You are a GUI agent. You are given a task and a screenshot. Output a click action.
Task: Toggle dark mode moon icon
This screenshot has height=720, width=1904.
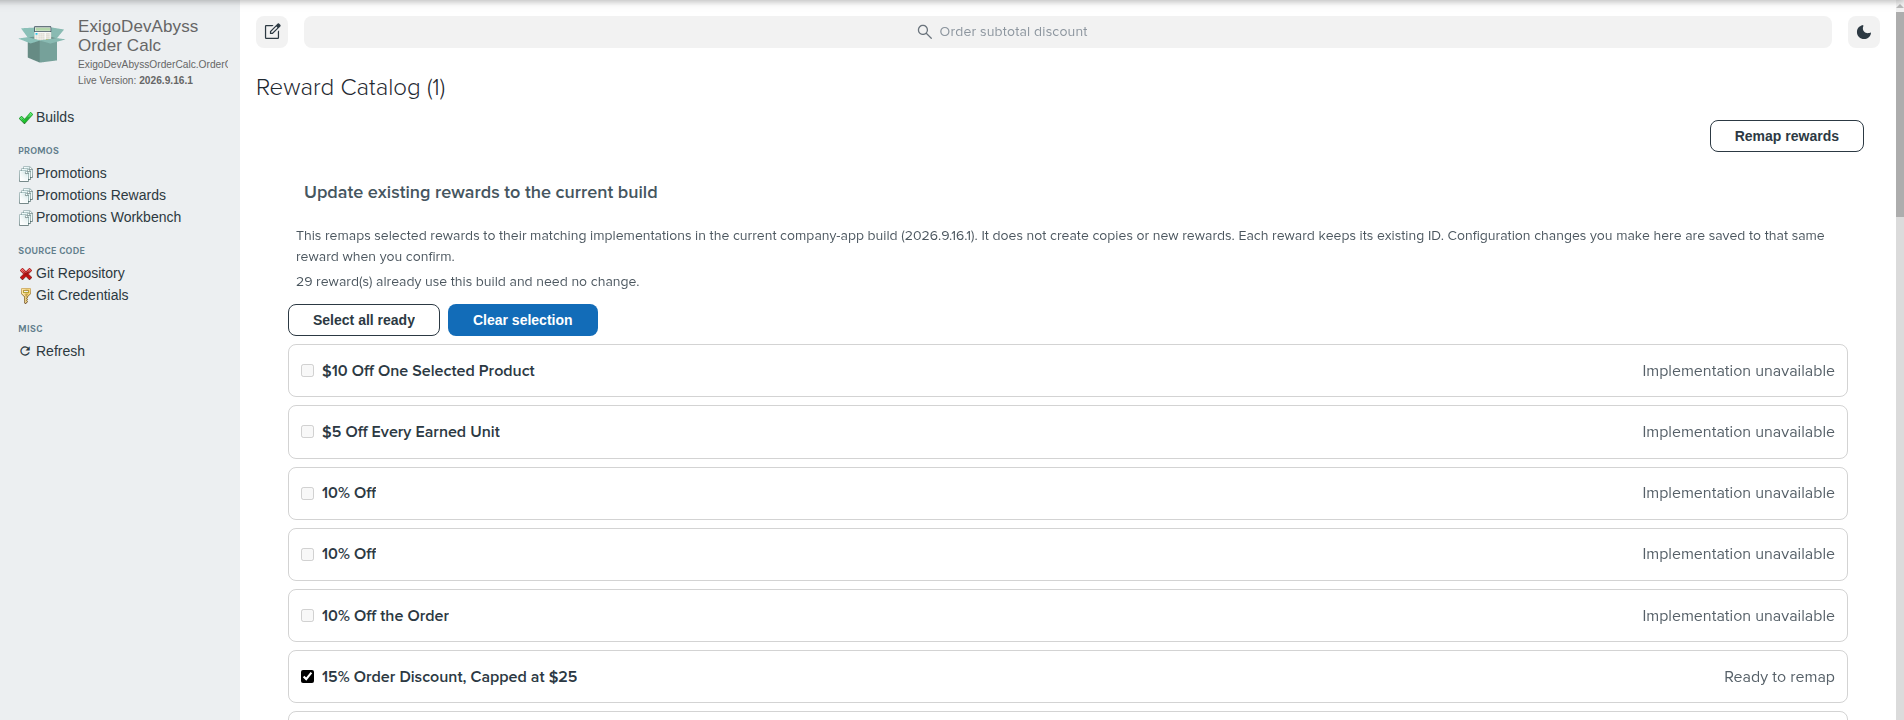[1864, 32]
